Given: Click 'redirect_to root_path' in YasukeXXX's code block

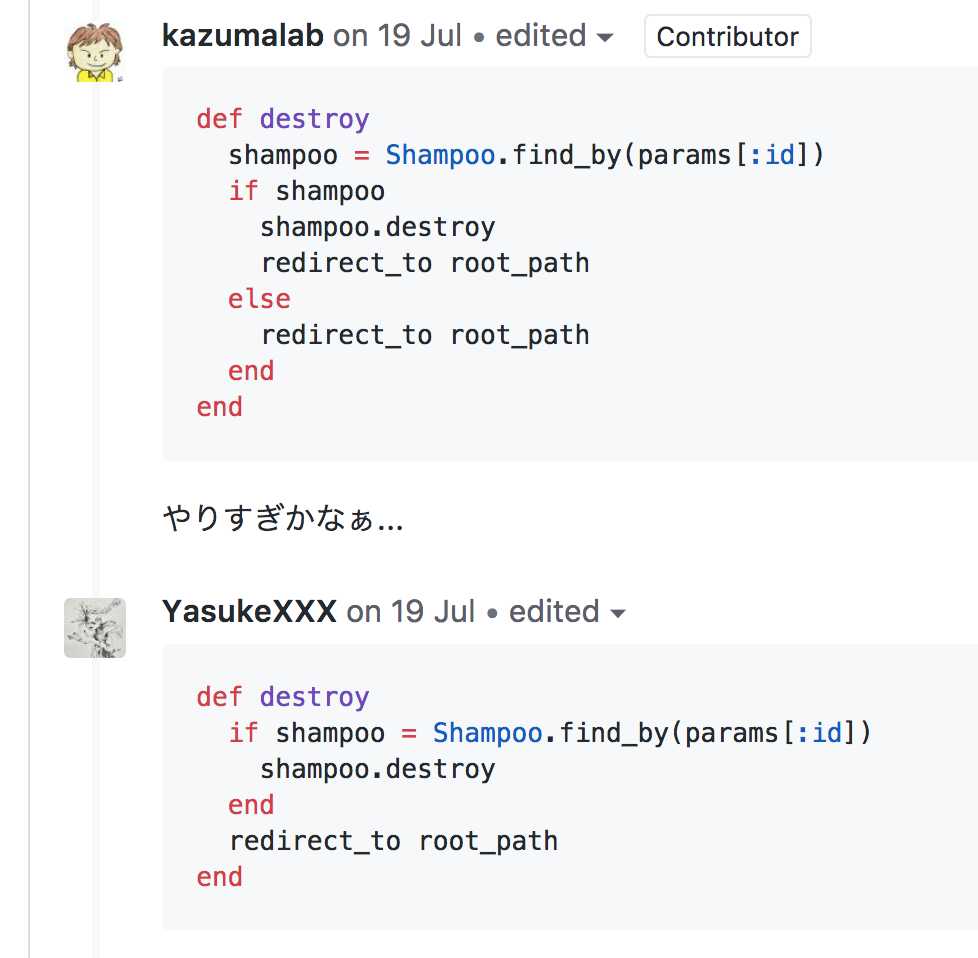Looking at the screenshot, I should pyautogui.click(x=393, y=841).
